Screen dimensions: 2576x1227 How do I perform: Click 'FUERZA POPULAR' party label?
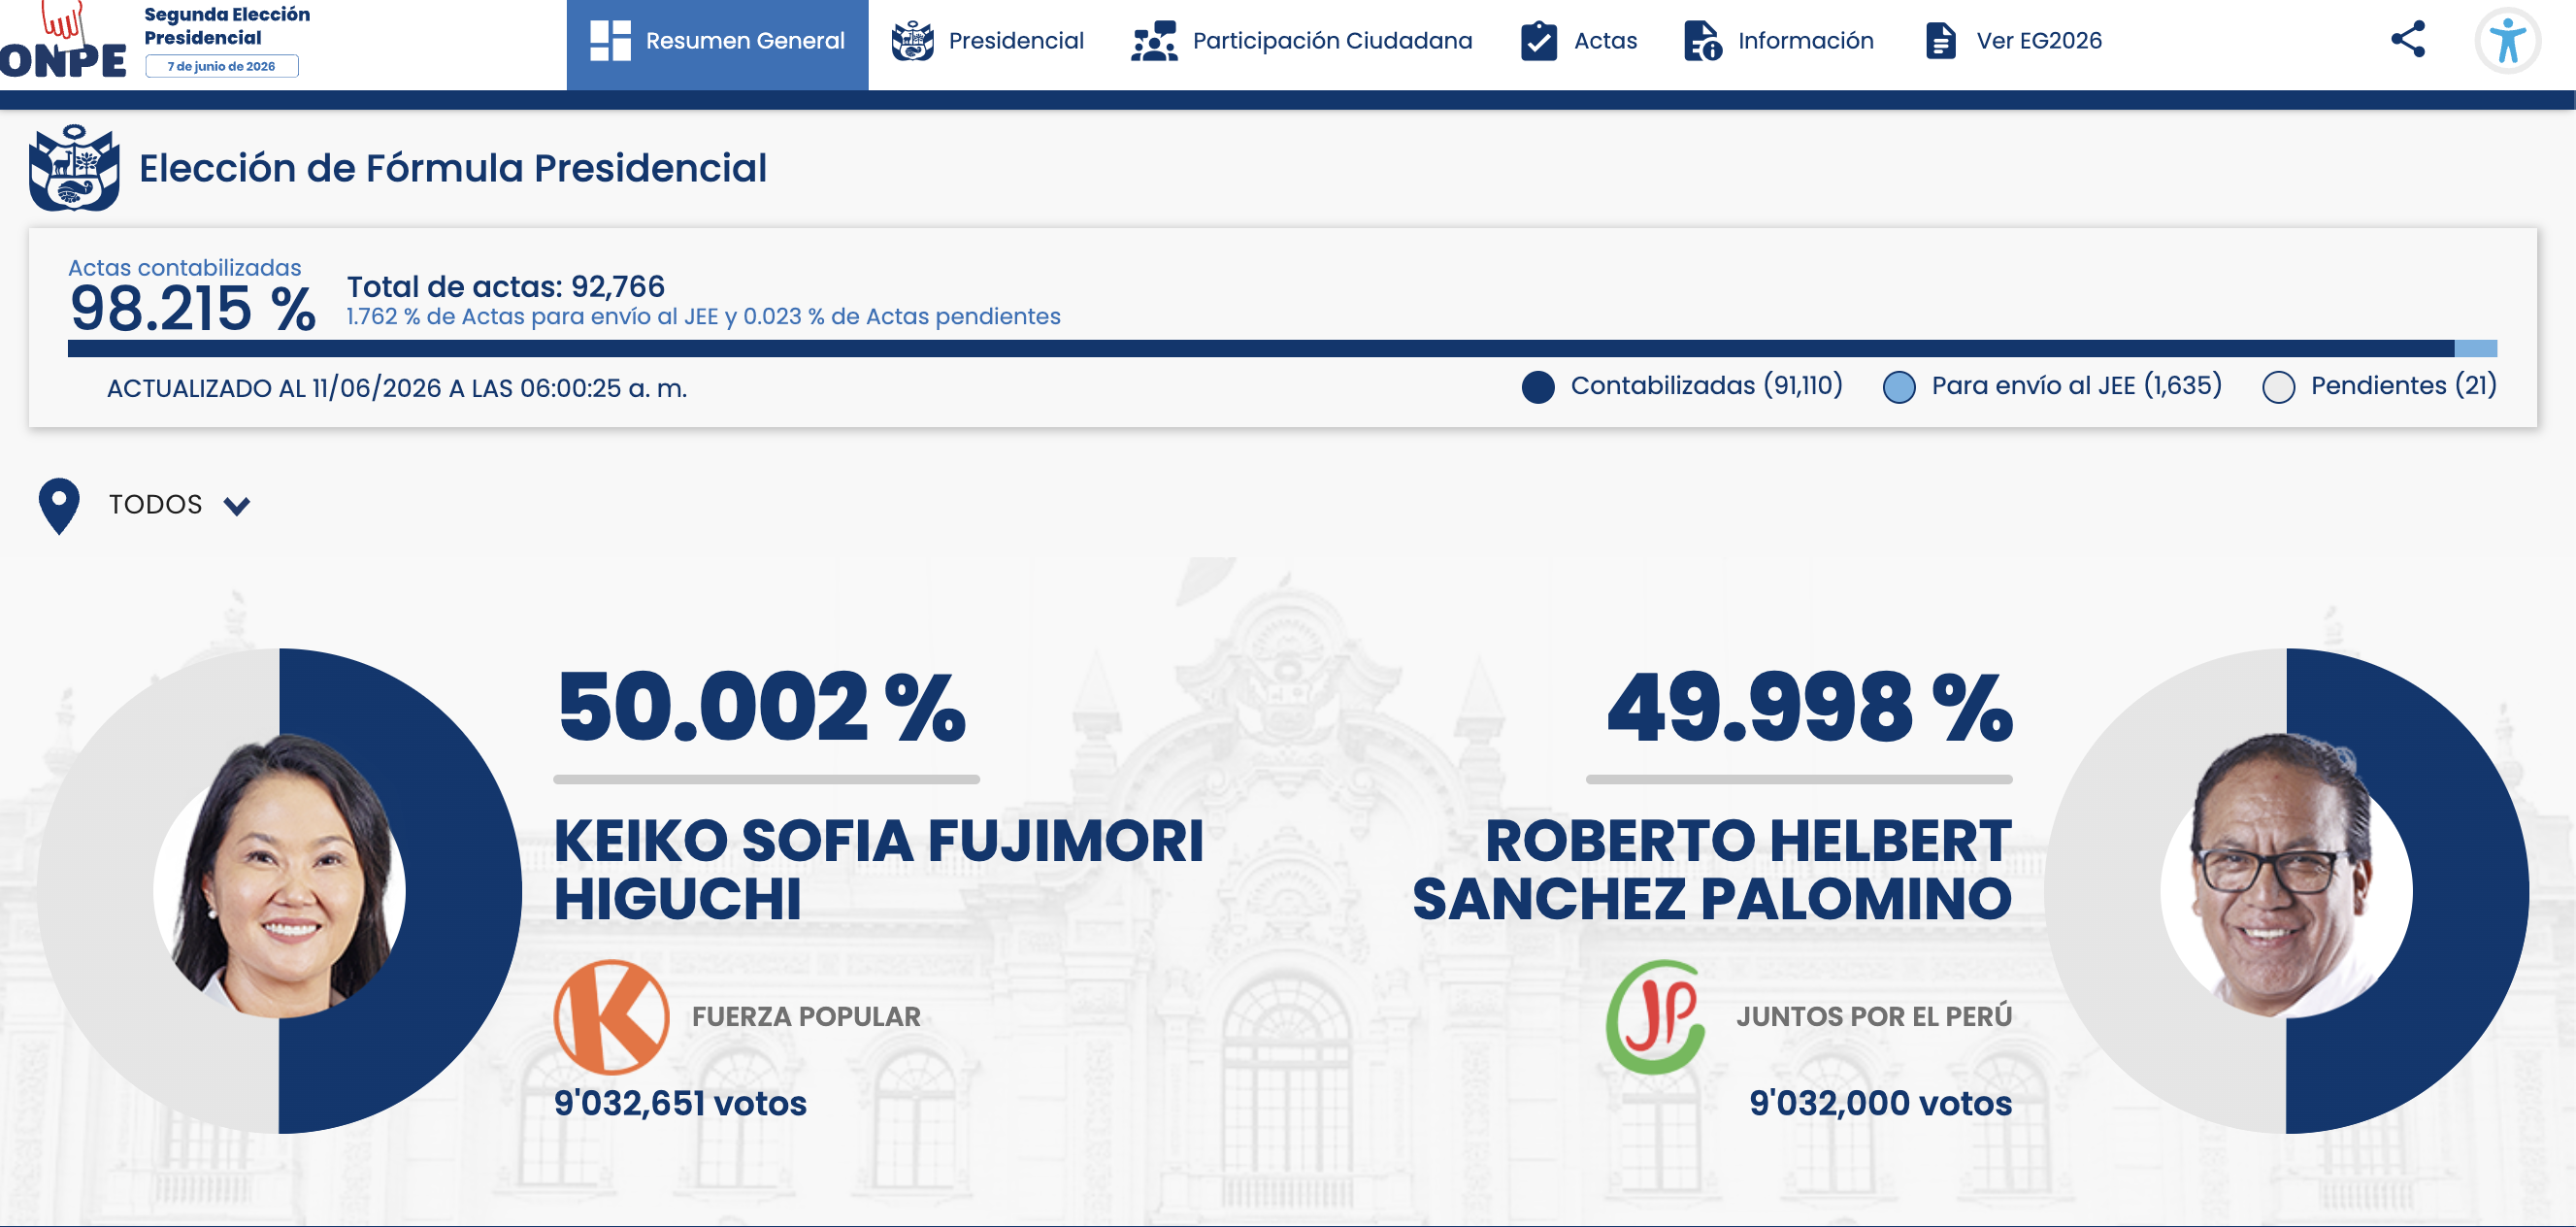806,1017
